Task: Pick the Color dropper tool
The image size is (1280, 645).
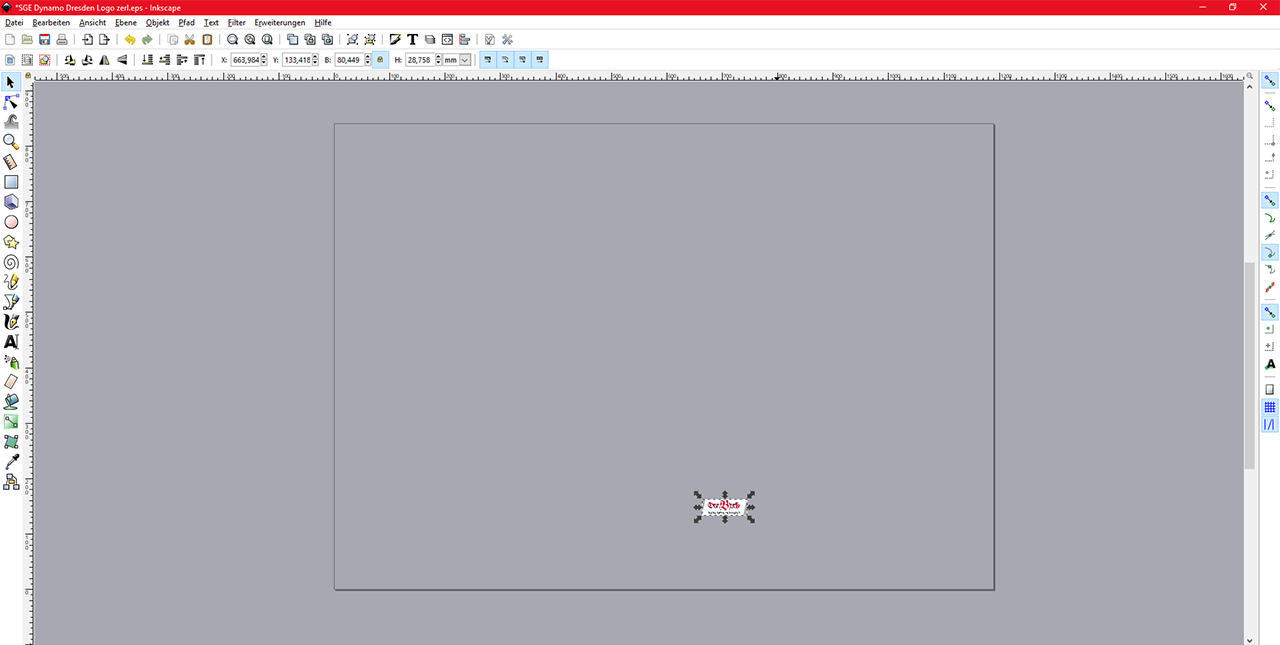Action: coord(11,462)
